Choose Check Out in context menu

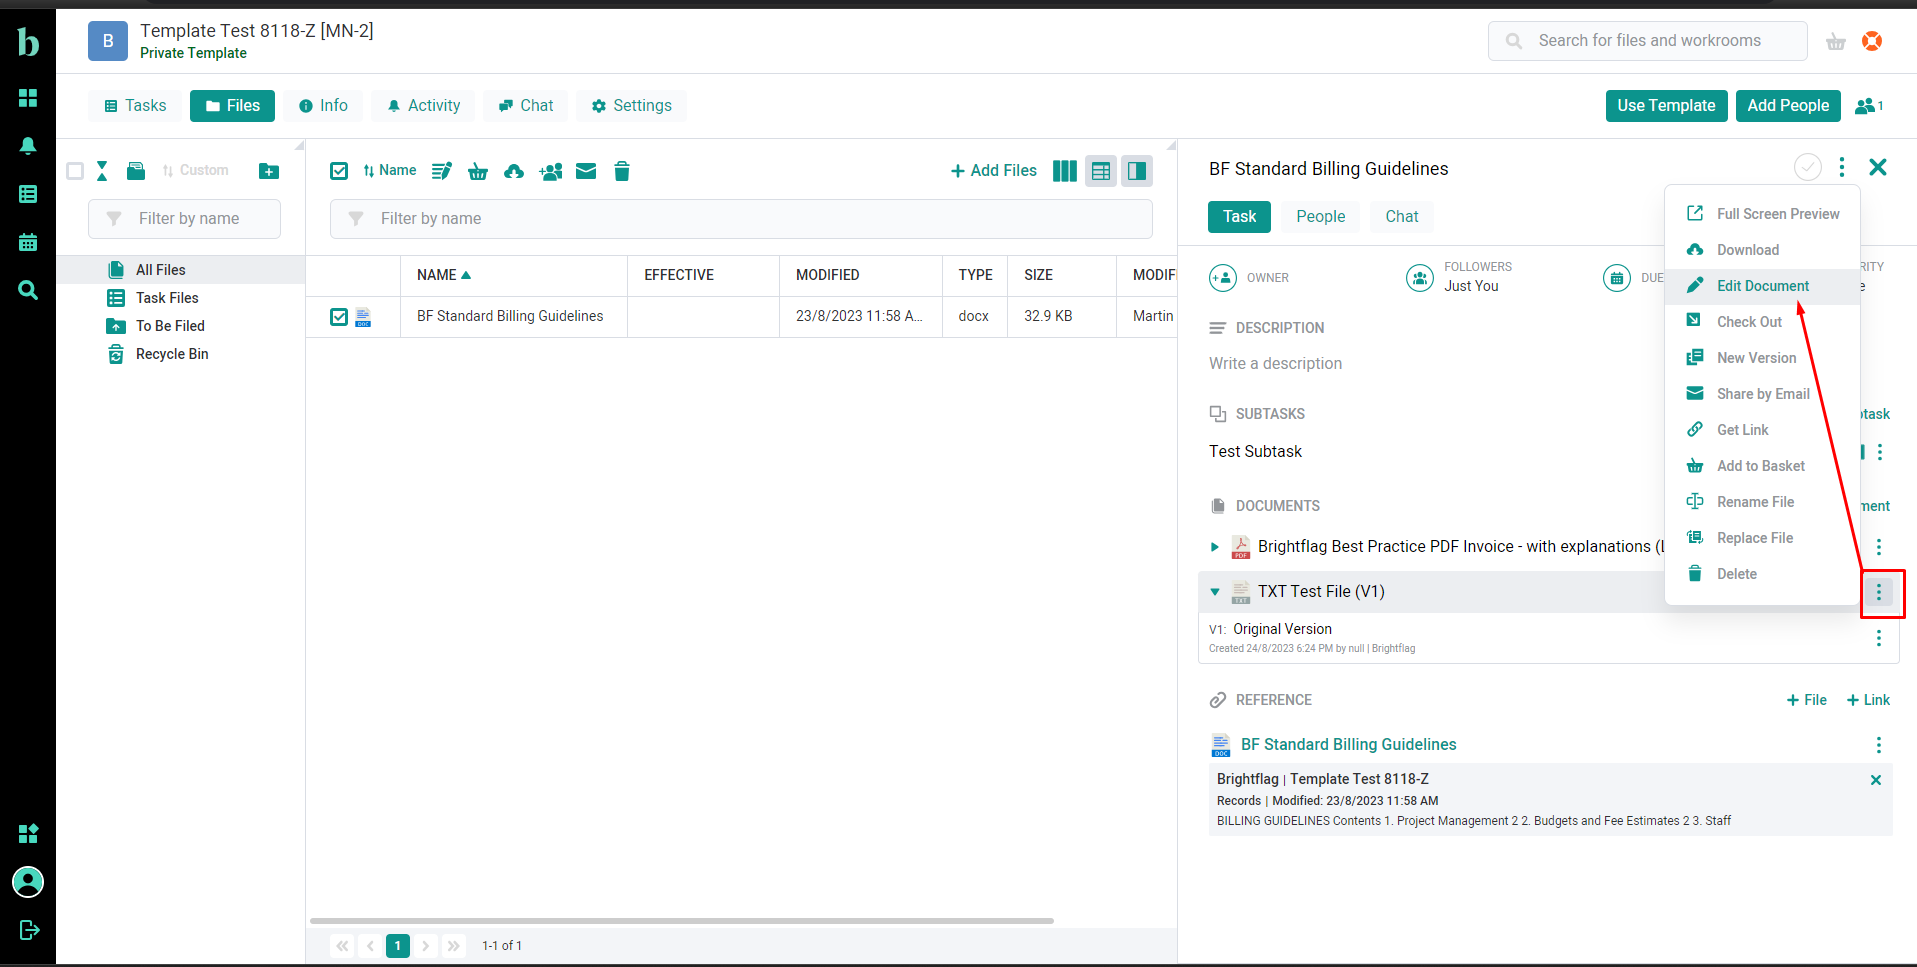click(x=1762, y=322)
